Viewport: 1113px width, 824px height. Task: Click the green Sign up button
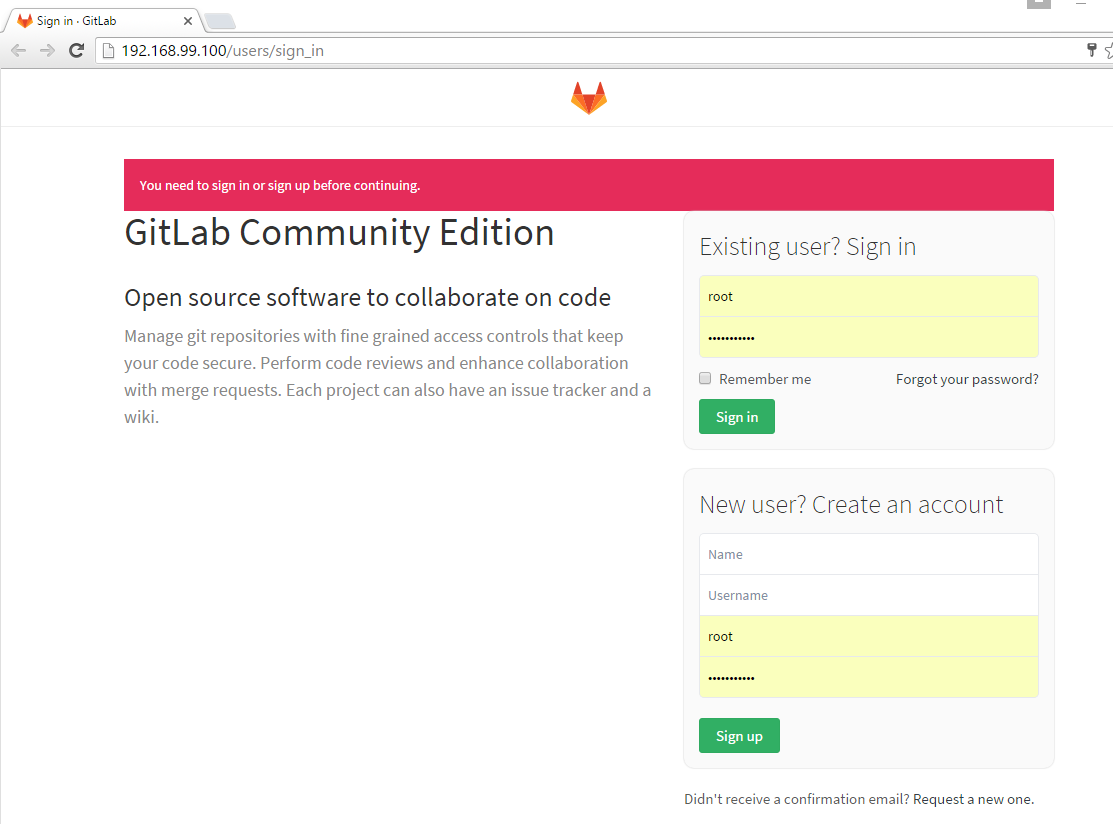[x=739, y=735]
